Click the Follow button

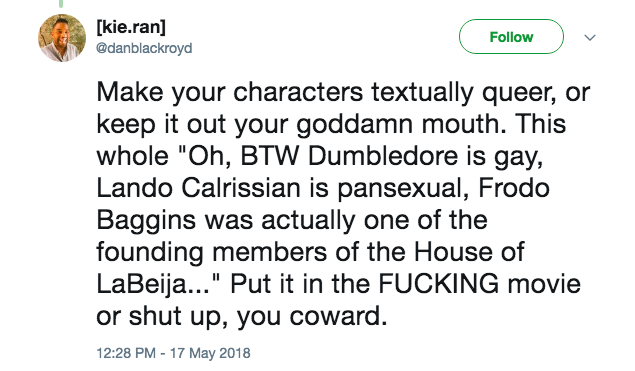[x=511, y=37]
